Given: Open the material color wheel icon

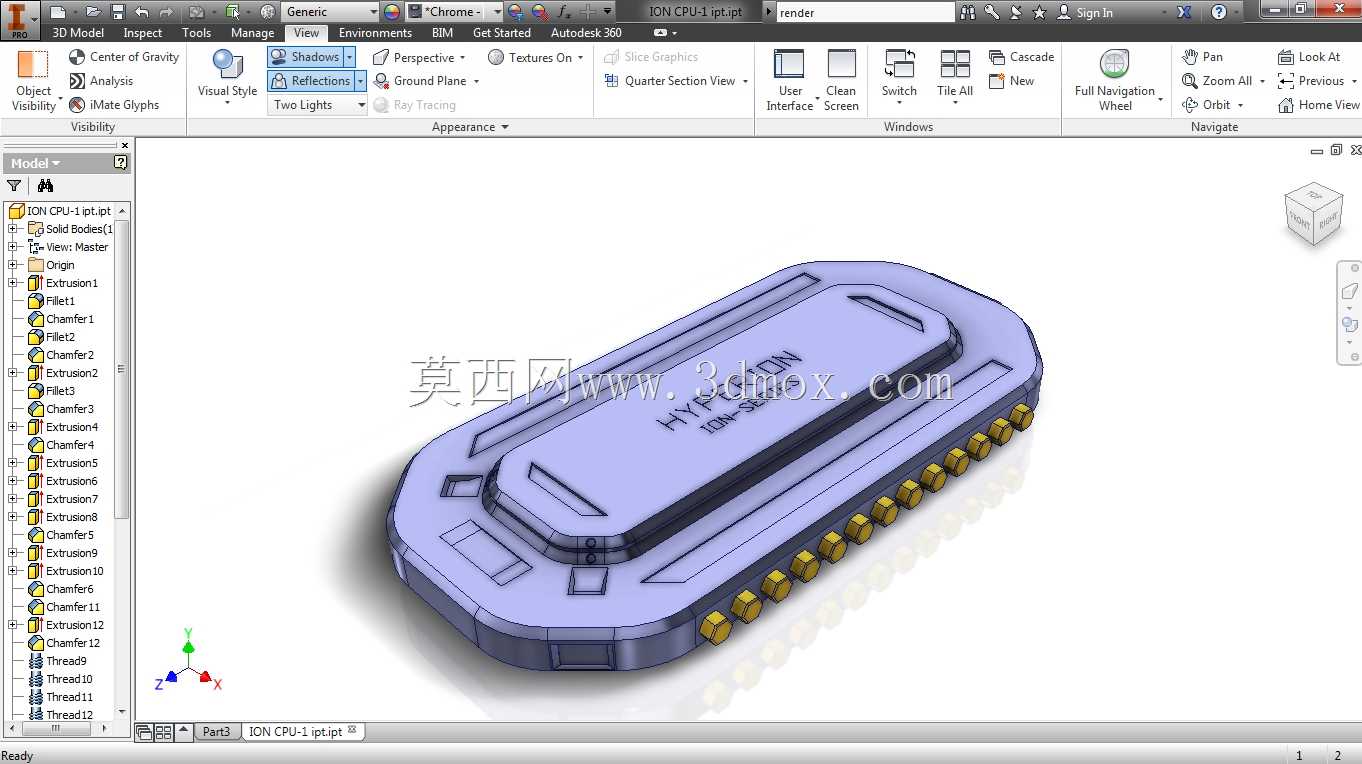Looking at the screenshot, I should 391,12.
